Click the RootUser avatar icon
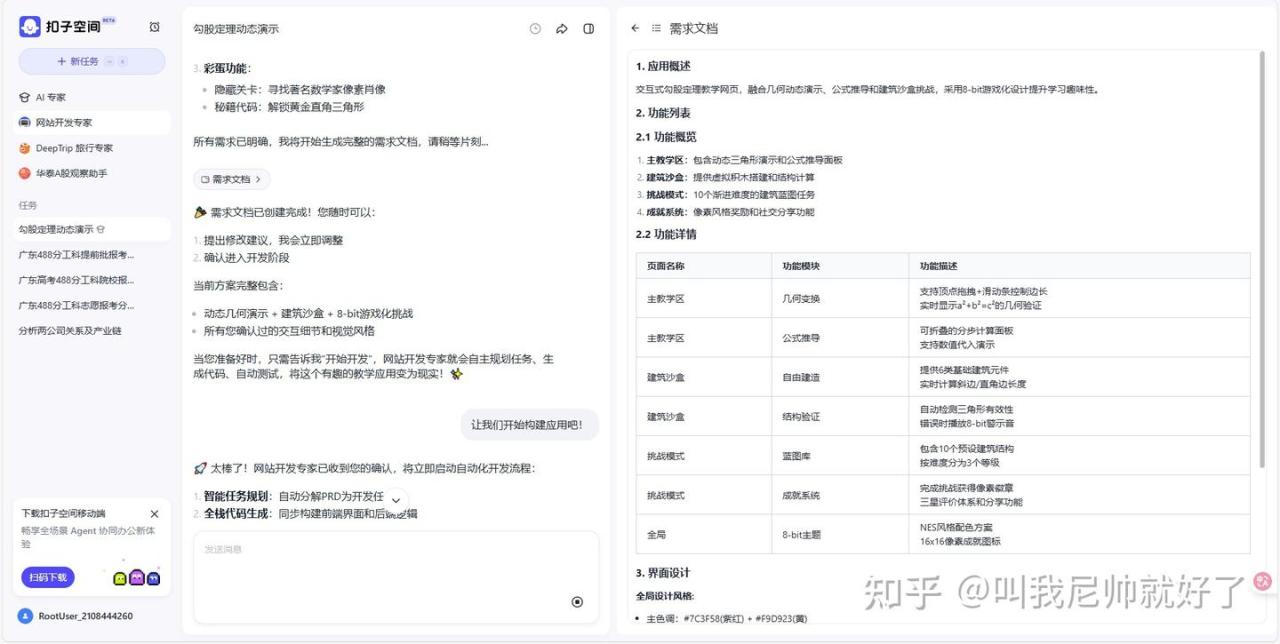The width and height of the screenshot is (1280, 644). click(x=25, y=616)
